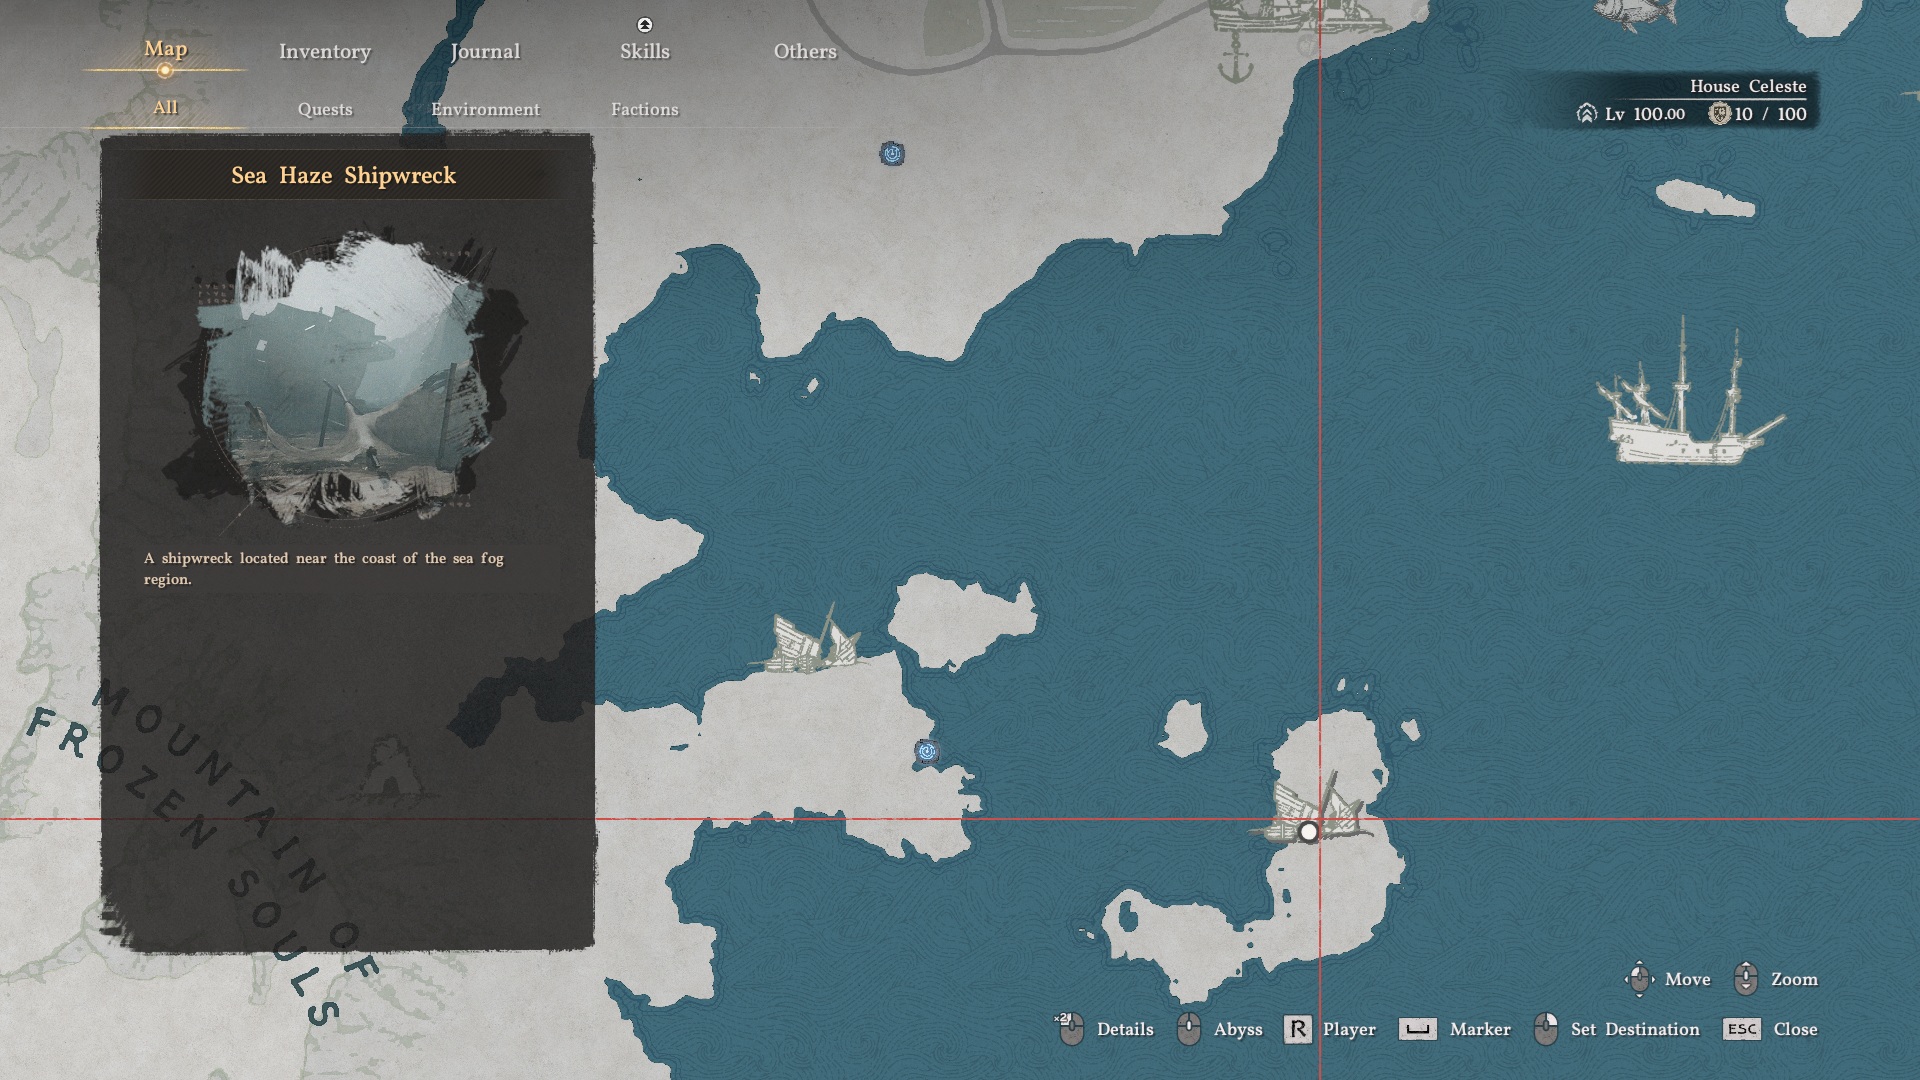Show the Factions map filter
Image resolution: width=1920 pixels, height=1080 pixels.
[644, 110]
